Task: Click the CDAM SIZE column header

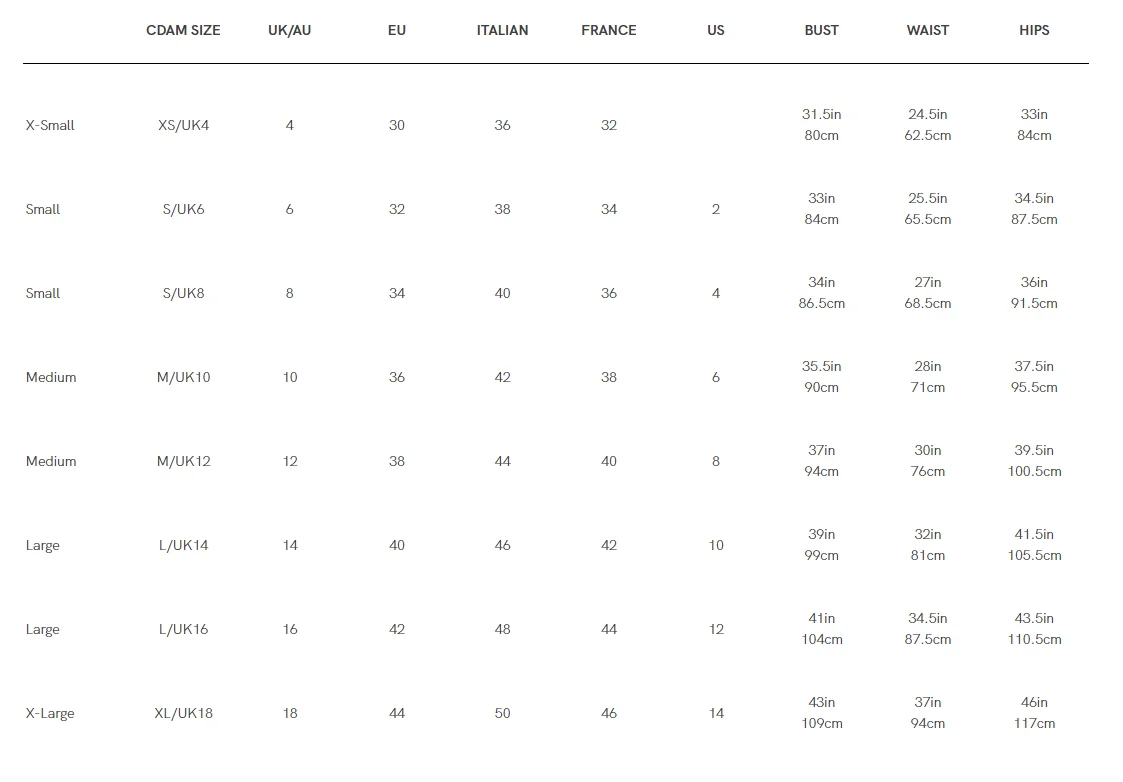Action: click(183, 30)
